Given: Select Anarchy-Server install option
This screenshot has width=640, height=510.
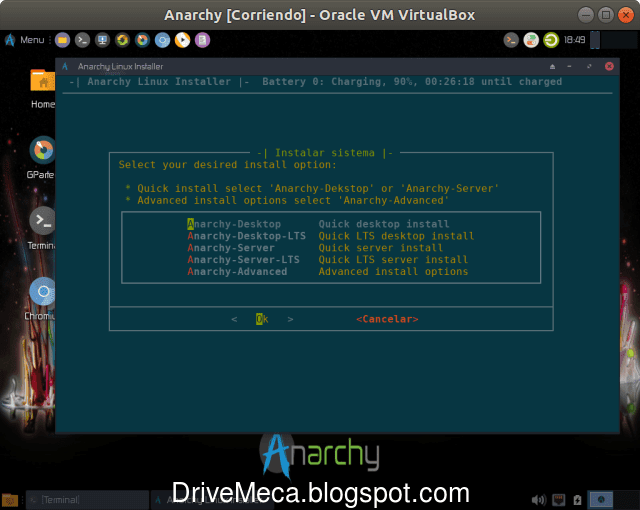Looking at the screenshot, I should [231, 248].
